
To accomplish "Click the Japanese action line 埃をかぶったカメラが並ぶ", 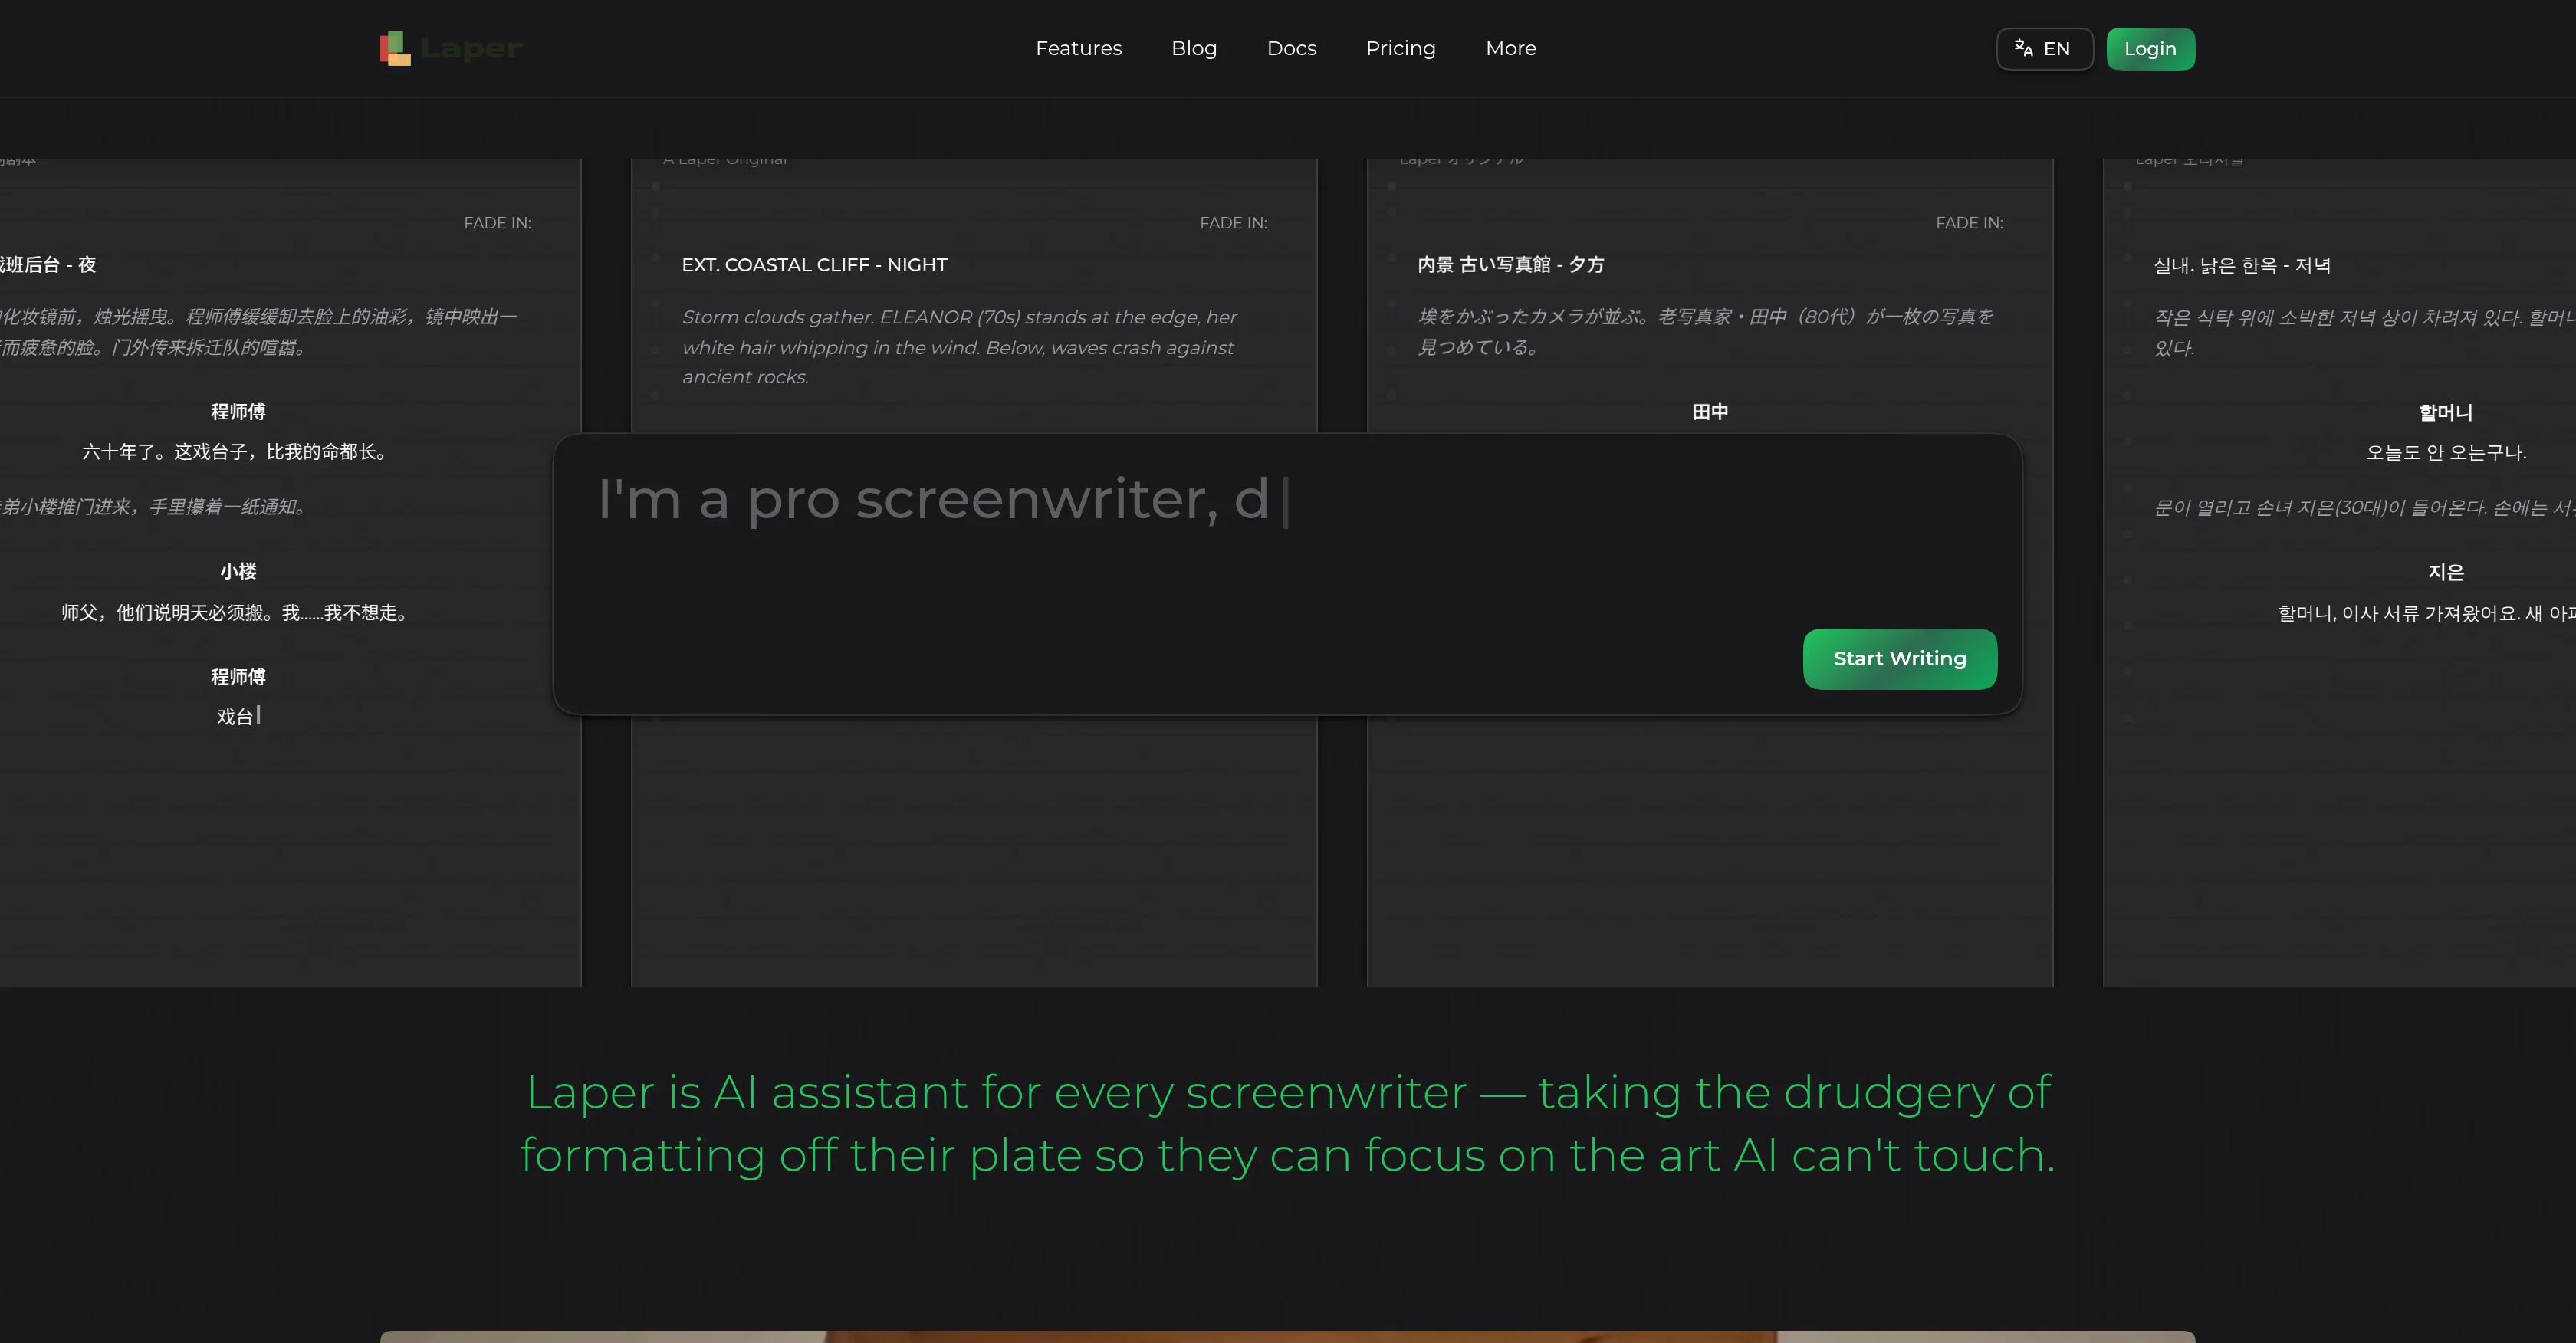I will 1705,332.
